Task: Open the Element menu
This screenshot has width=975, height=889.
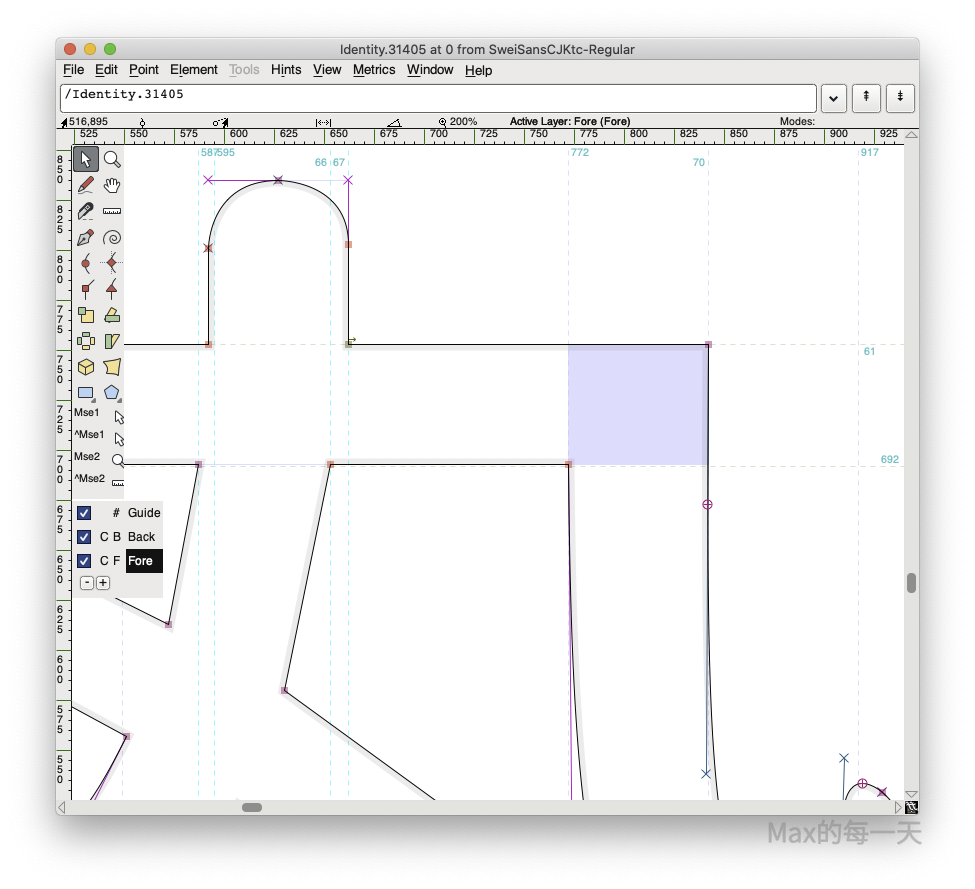Action: 193,70
